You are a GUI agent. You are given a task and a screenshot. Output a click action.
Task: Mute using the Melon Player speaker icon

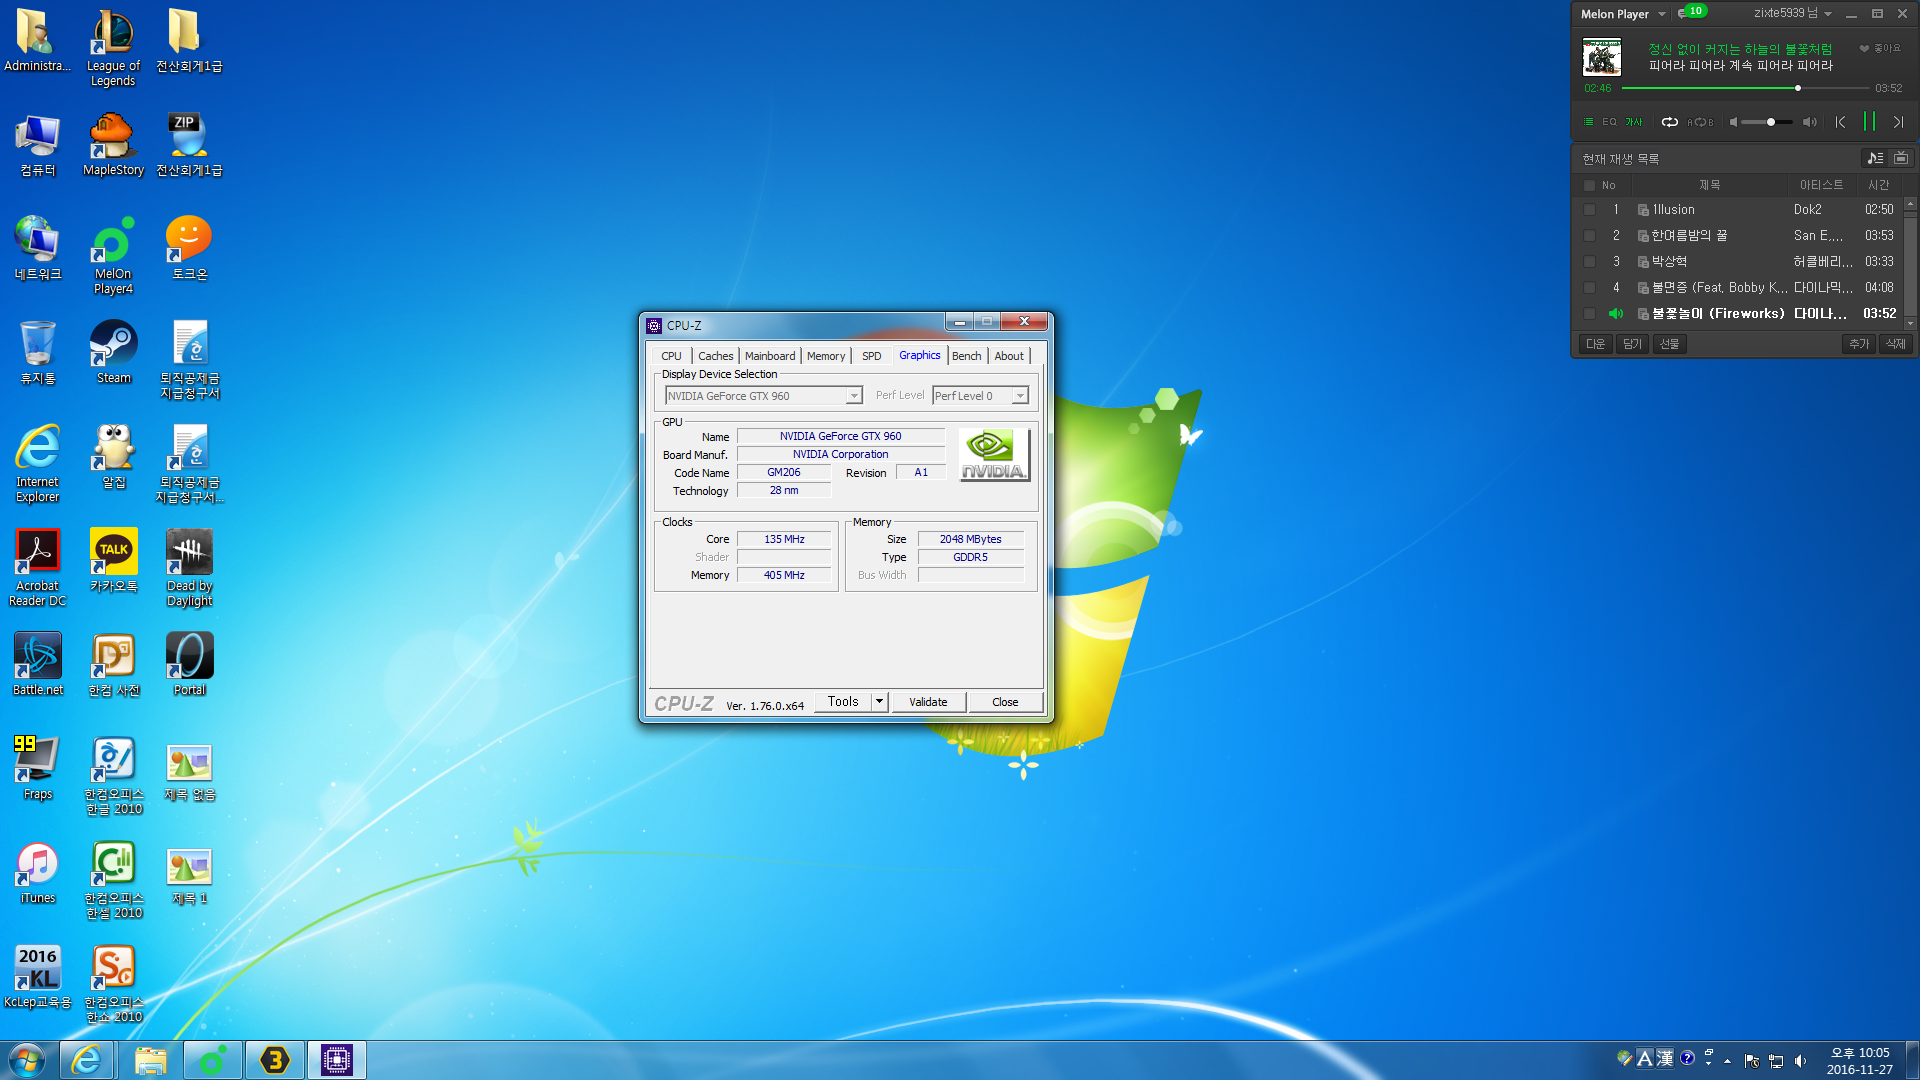click(1734, 122)
